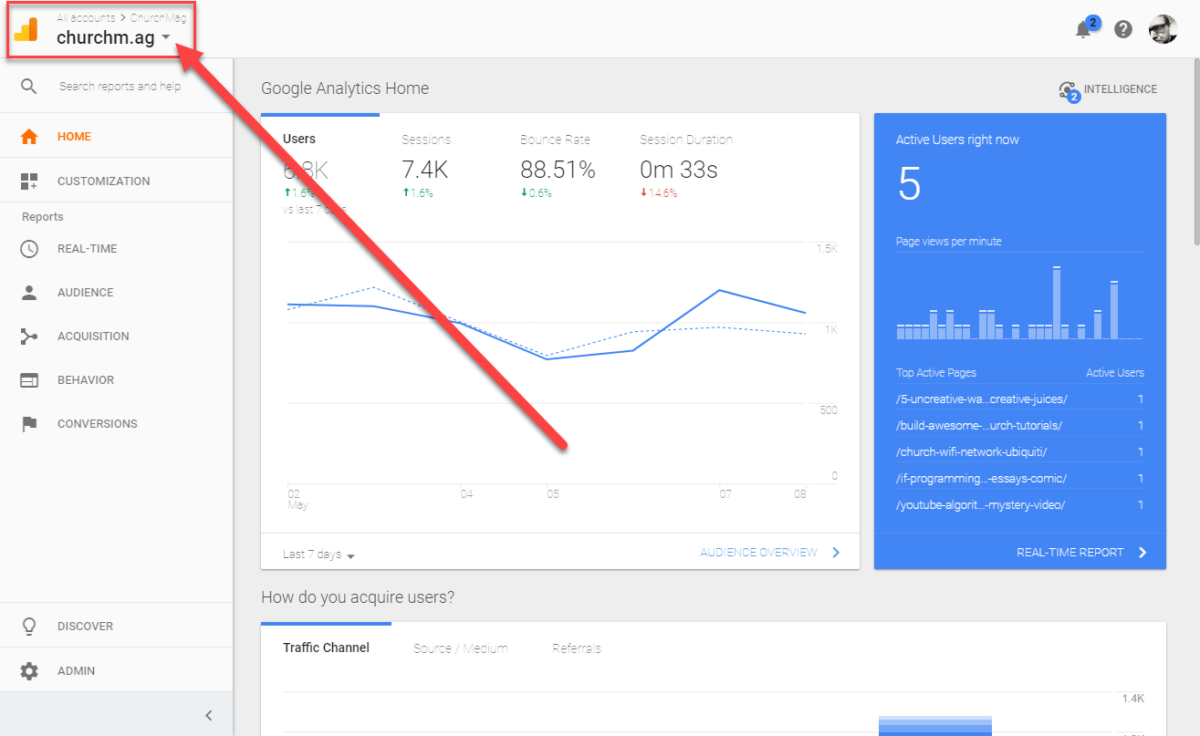This screenshot has height=736, width=1200.
Task: Expand REAL-TIME reports section
Action: point(87,249)
